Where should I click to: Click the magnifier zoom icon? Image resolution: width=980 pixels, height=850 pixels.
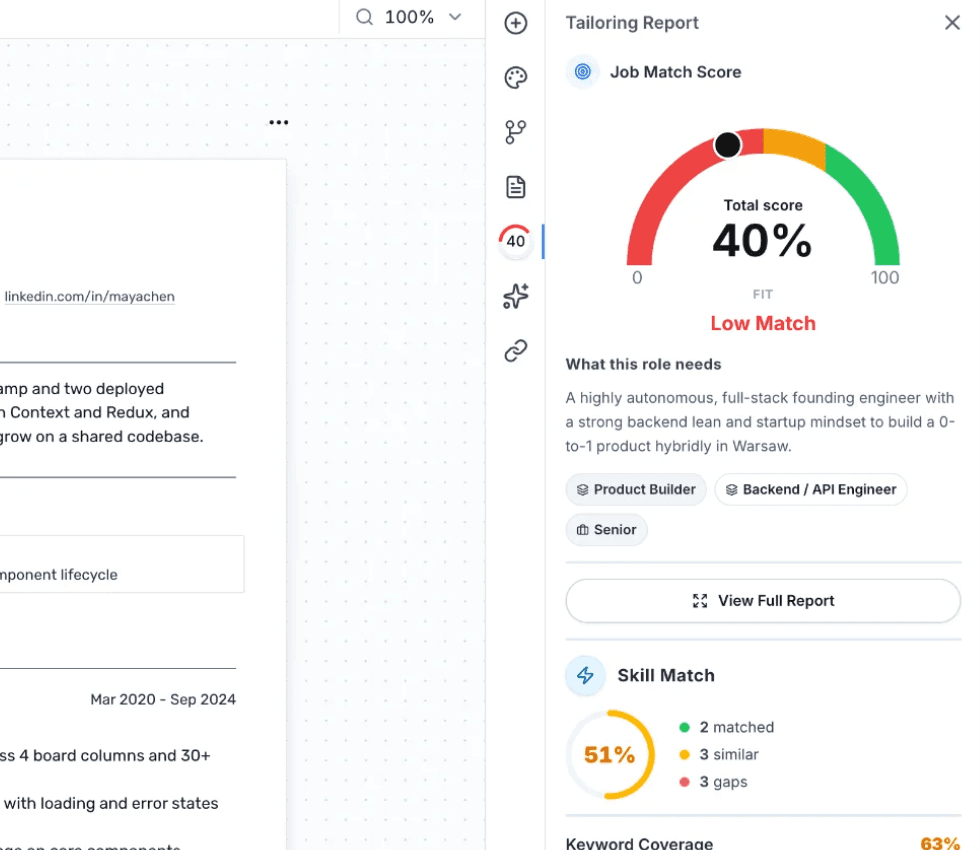pos(364,17)
